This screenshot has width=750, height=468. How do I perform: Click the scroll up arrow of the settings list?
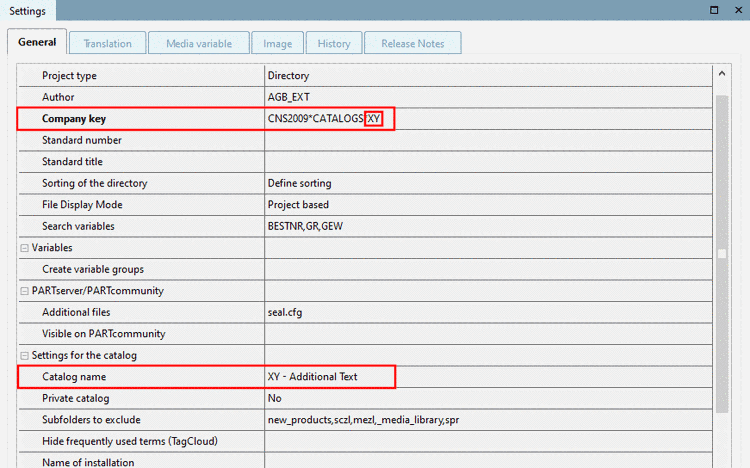722,74
